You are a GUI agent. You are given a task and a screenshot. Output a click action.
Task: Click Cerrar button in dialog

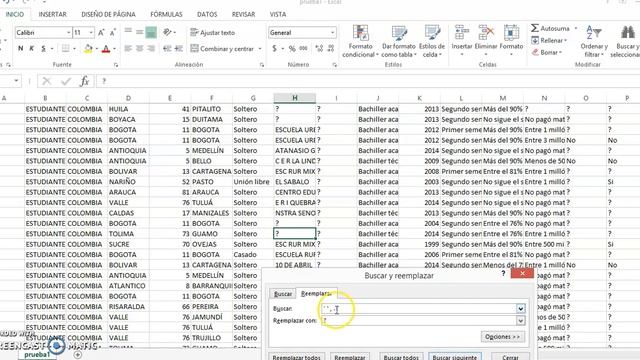510,357
